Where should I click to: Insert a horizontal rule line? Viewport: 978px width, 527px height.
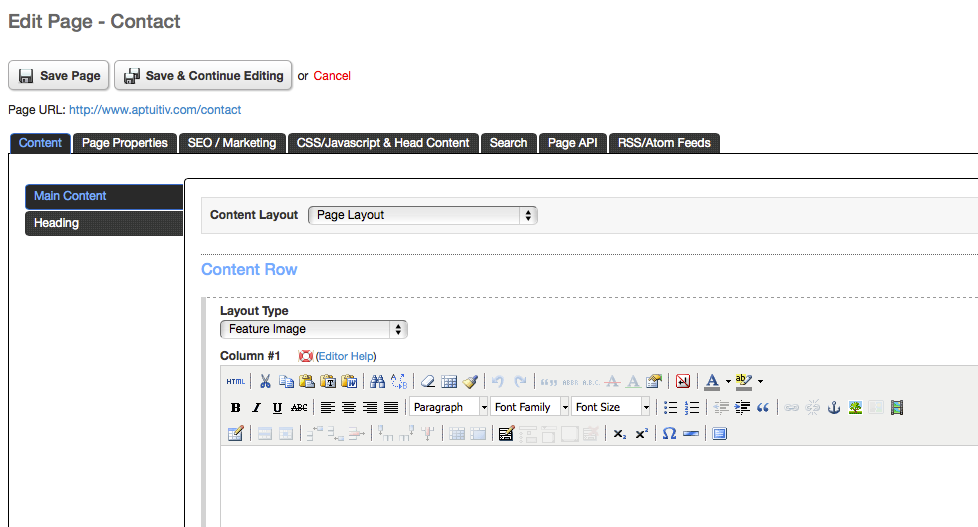tap(690, 433)
